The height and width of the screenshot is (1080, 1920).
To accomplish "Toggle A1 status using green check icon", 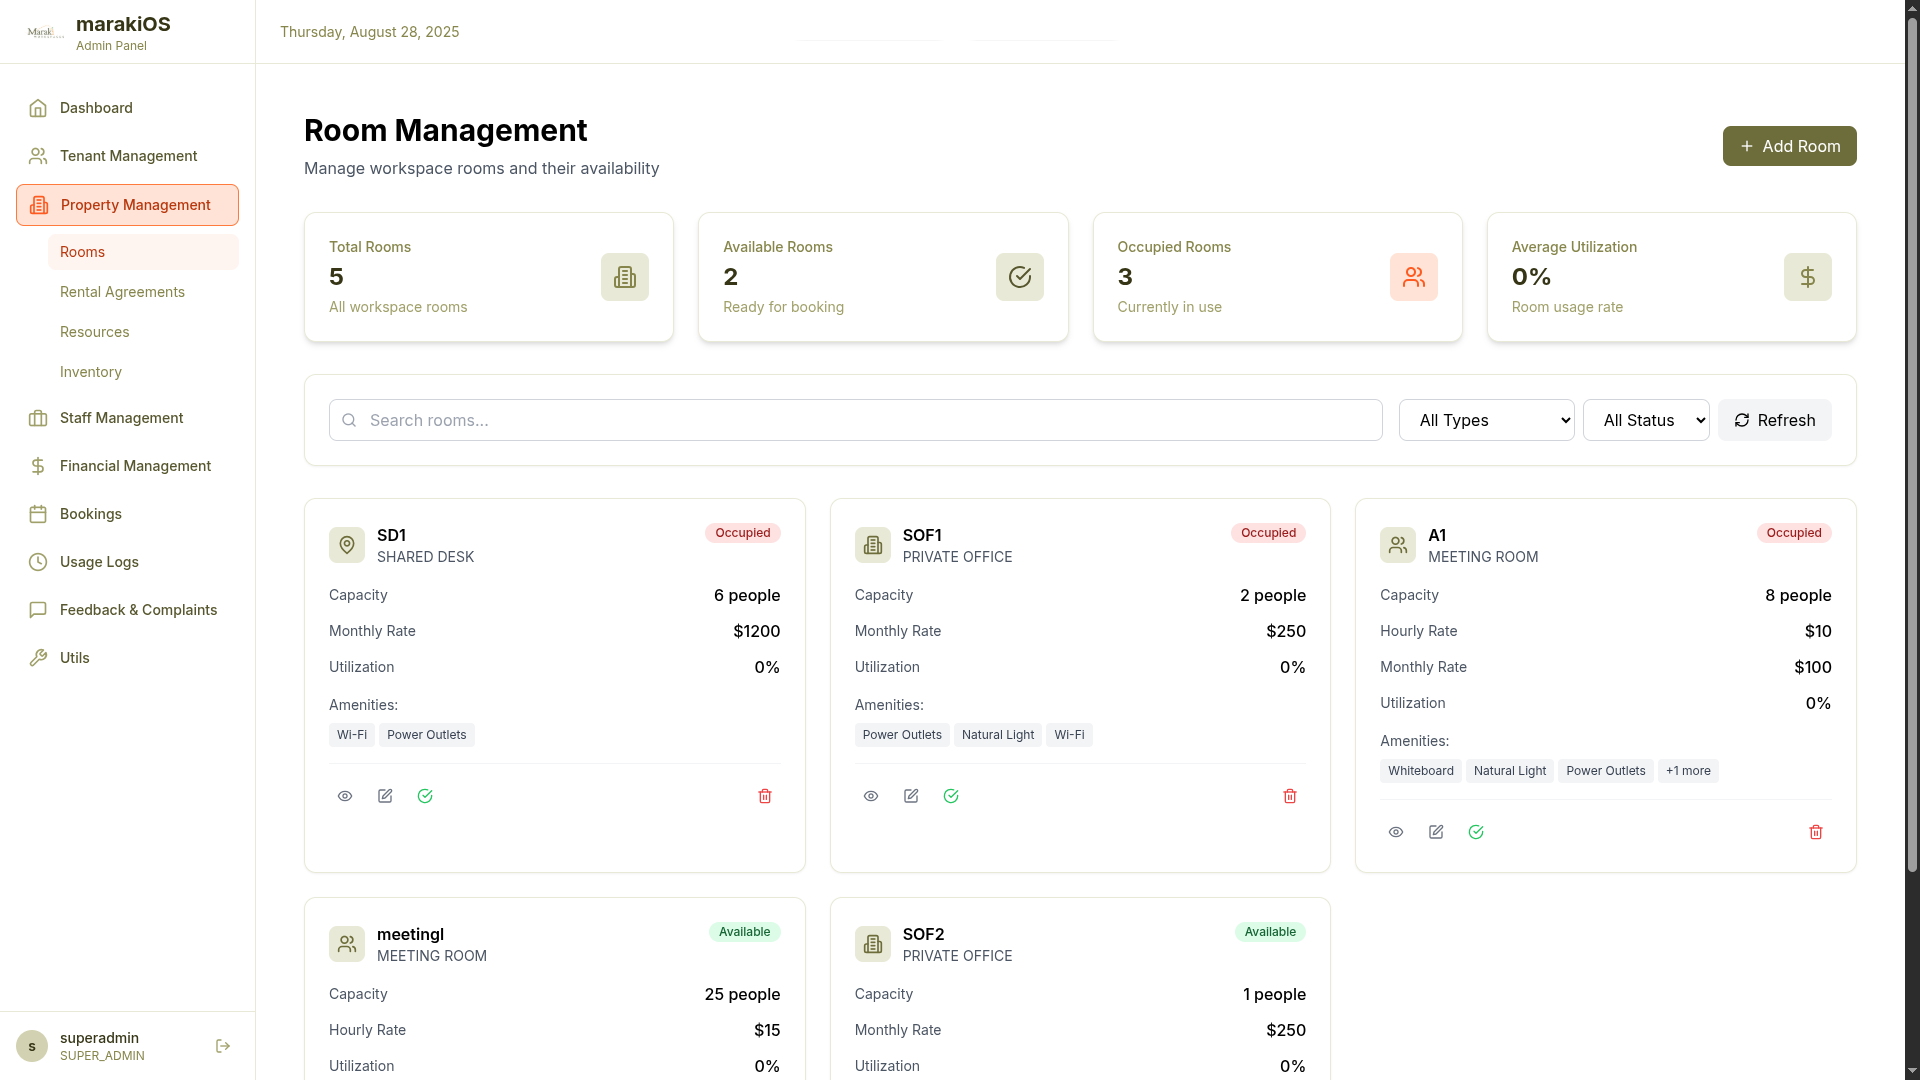I will (x=1476, y=832).
